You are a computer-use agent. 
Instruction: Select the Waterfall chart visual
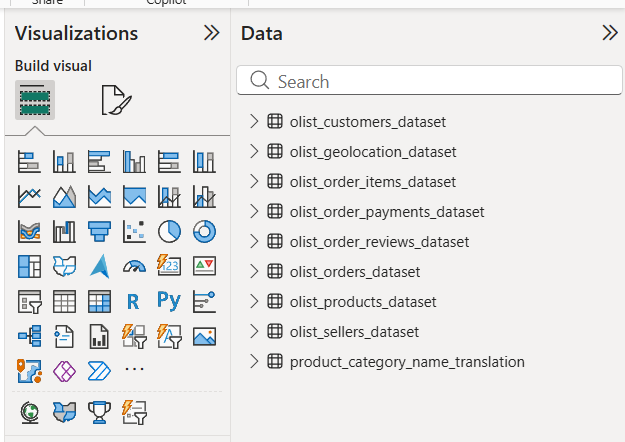[64, 232]
